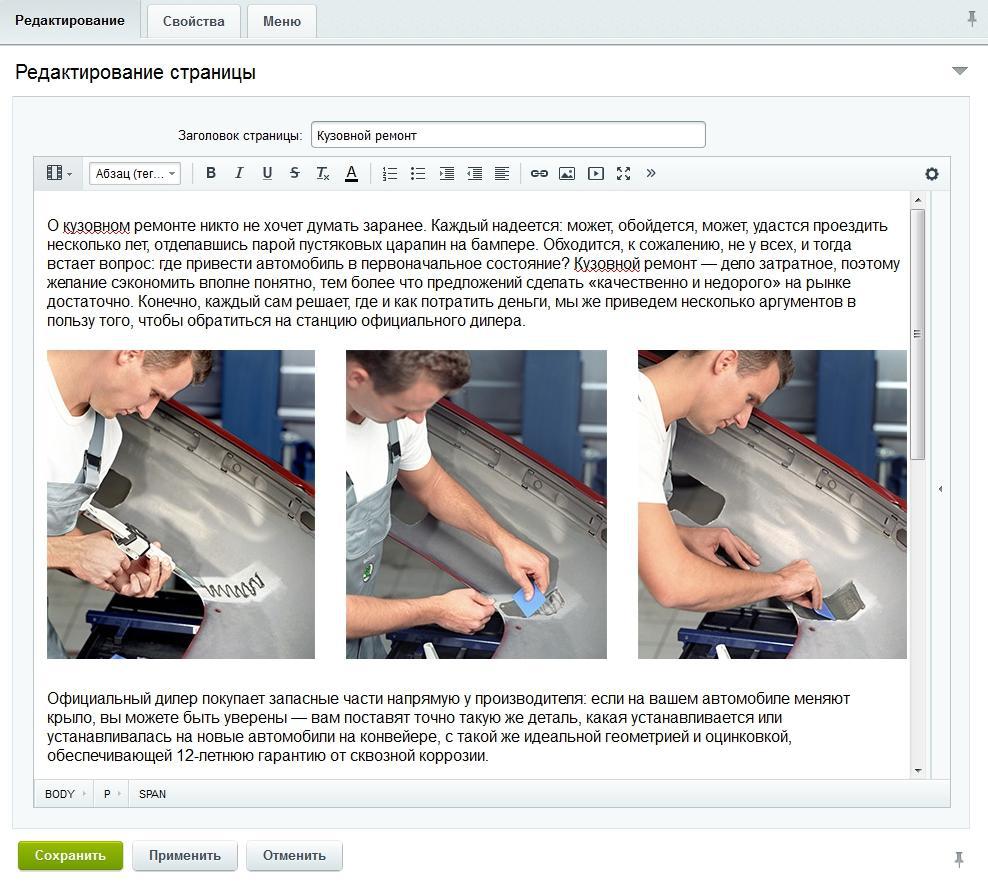
Task: Select the Редактирование tab
Action: pyautogui.click(x=70, y=21)
